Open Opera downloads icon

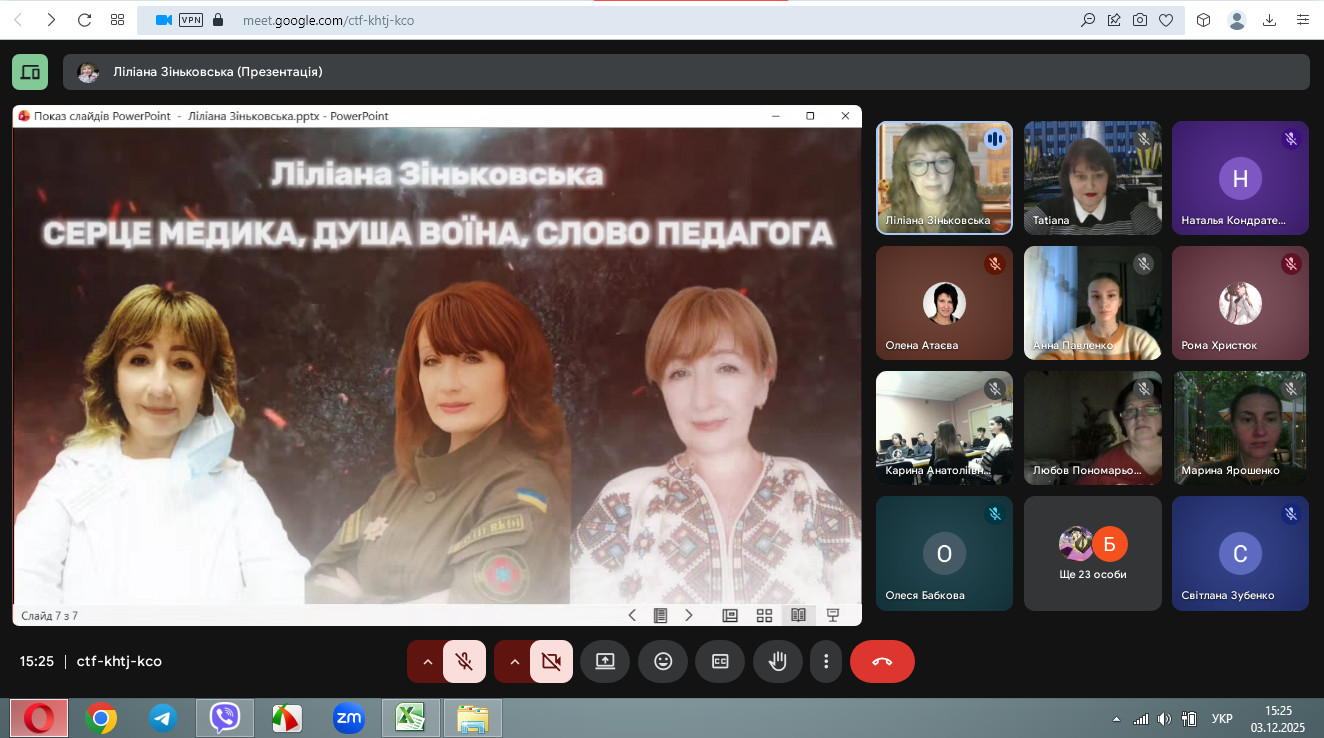1270,20
